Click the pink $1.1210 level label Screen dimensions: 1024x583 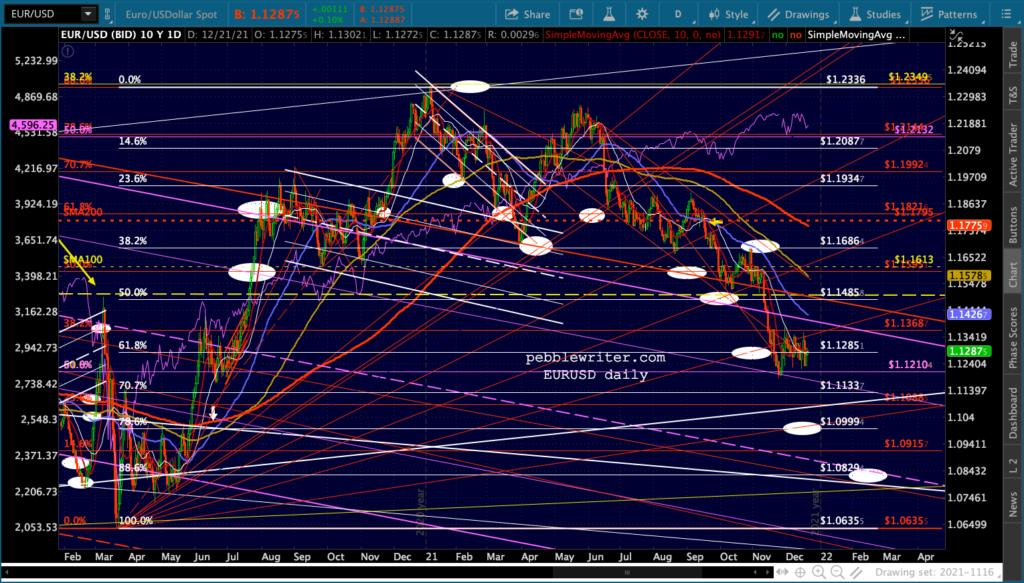(911, 364)
